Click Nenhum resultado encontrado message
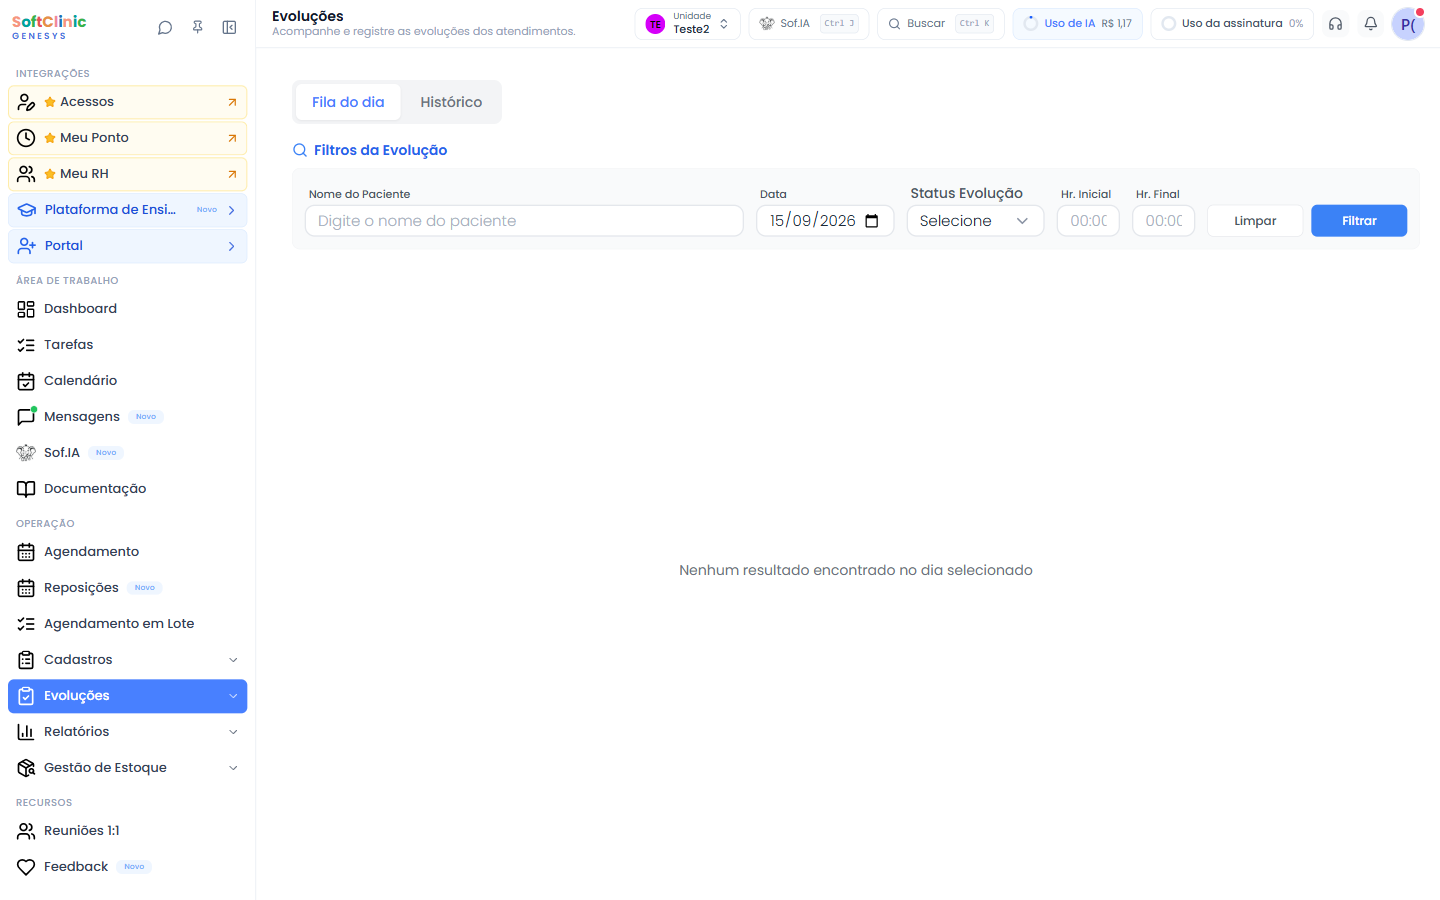 [856, 570]
